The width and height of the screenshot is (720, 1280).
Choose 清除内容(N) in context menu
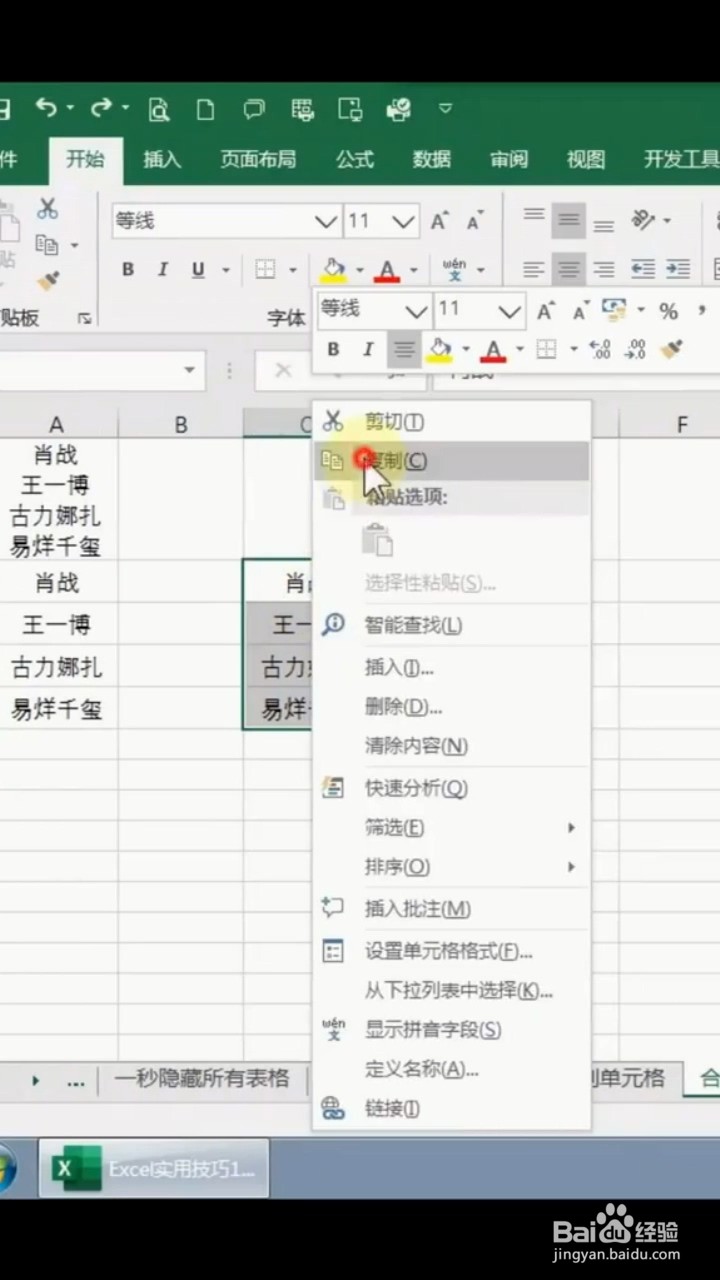point(452,746)
